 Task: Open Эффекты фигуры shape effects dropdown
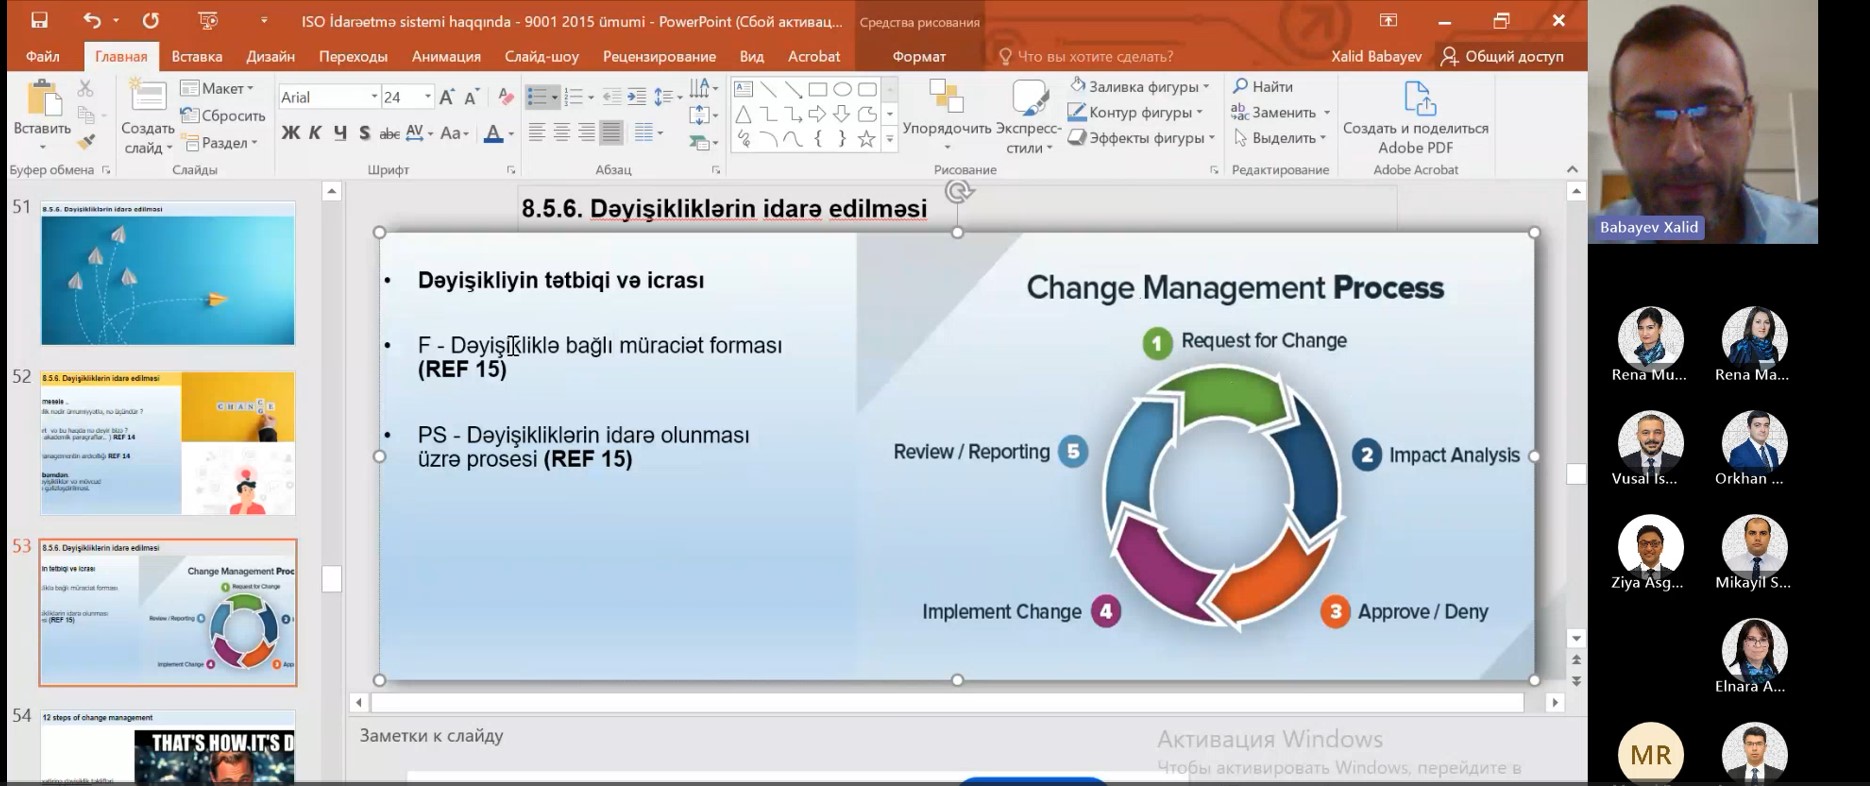1141,138
